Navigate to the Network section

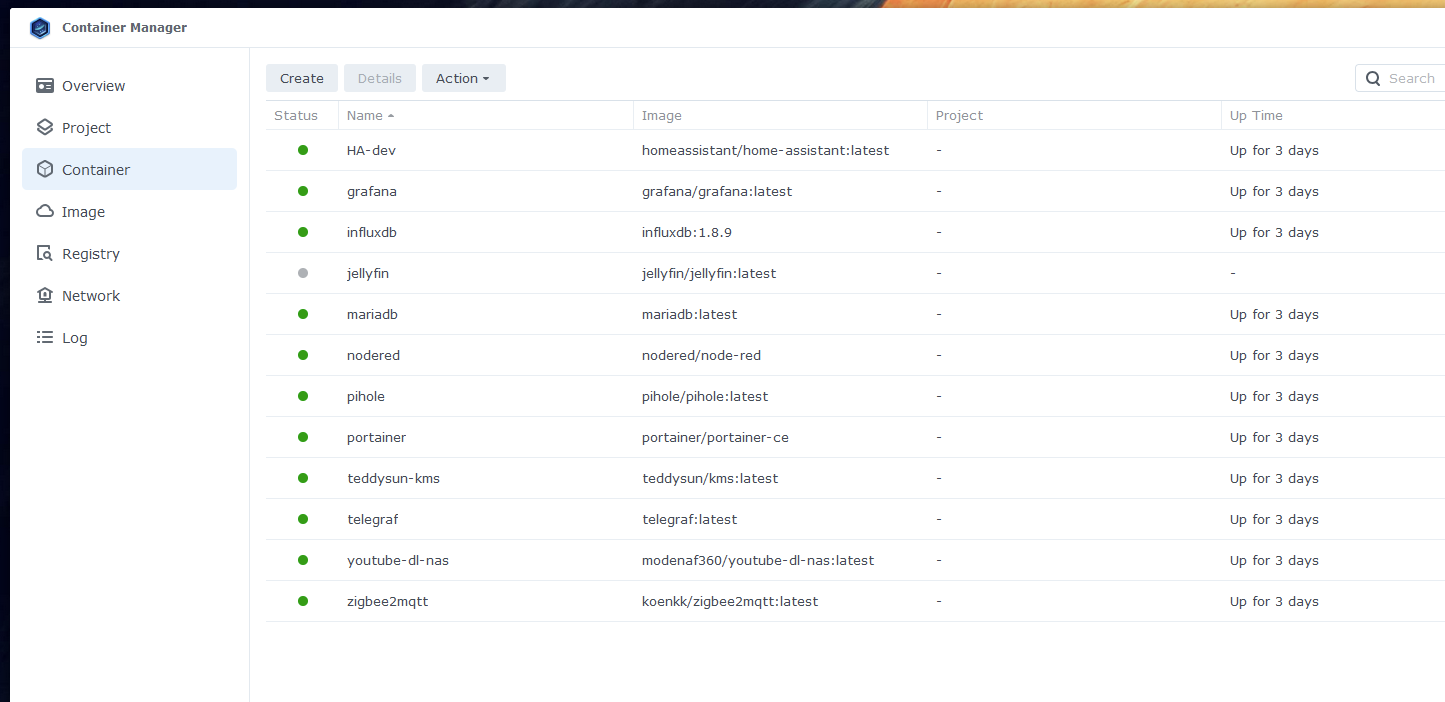[x=130, y=296]
